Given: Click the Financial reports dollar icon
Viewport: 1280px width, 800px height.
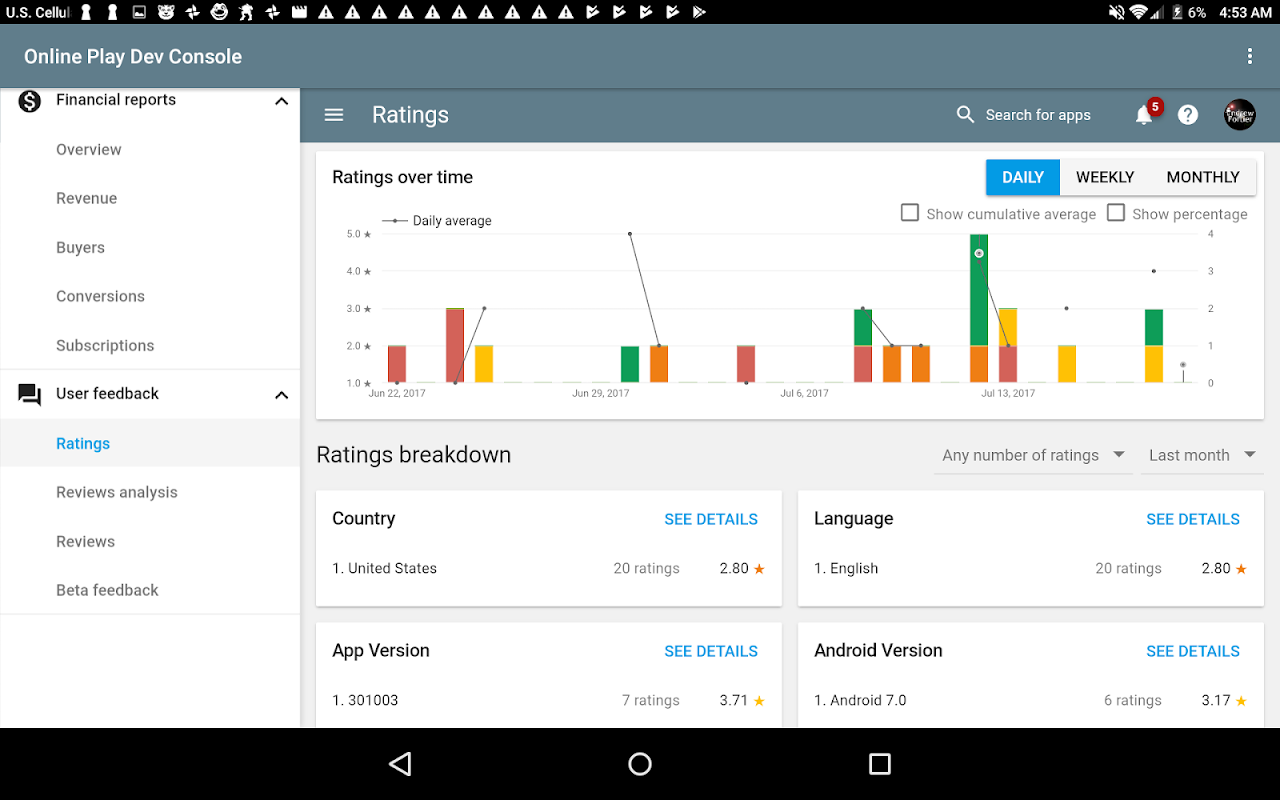Looking at the screenshot, I should point(30,100).
